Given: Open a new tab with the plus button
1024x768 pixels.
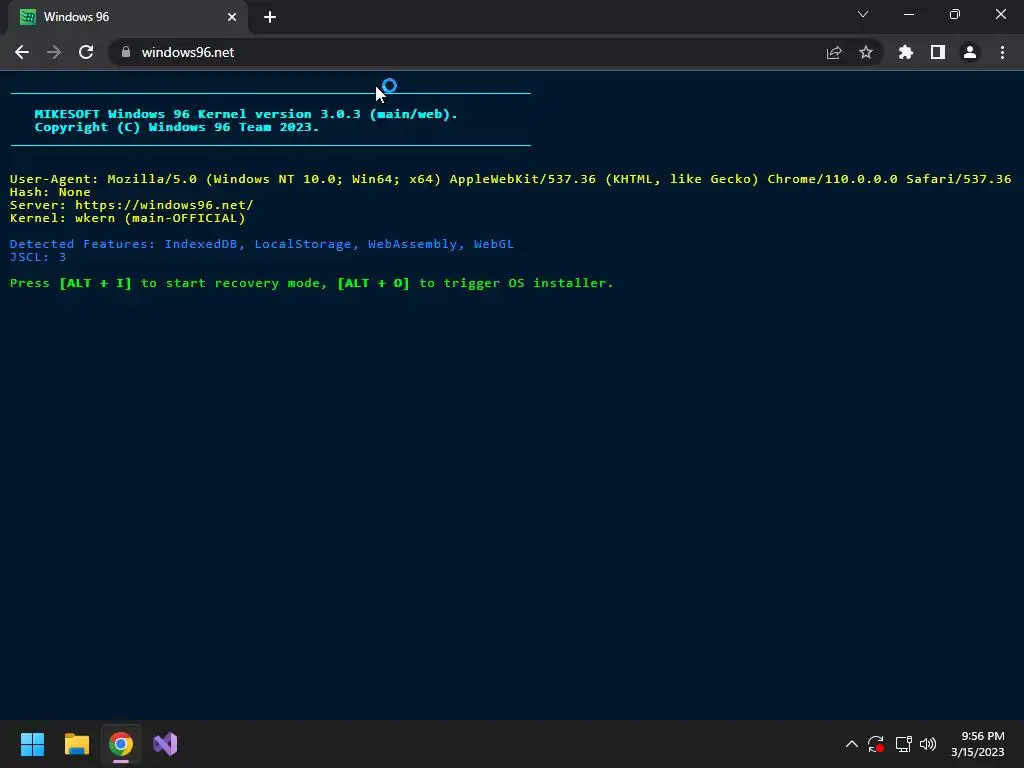Looking at the screenshot, I should point(270,17).
